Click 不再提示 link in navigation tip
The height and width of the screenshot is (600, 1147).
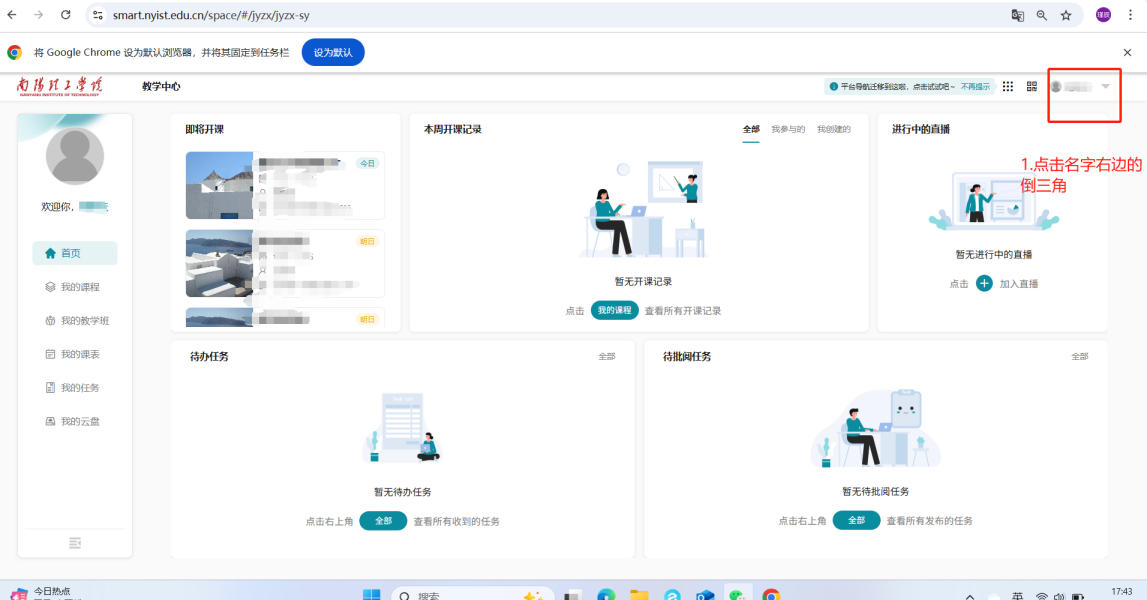pyautogui.click(x=975, y=87)
